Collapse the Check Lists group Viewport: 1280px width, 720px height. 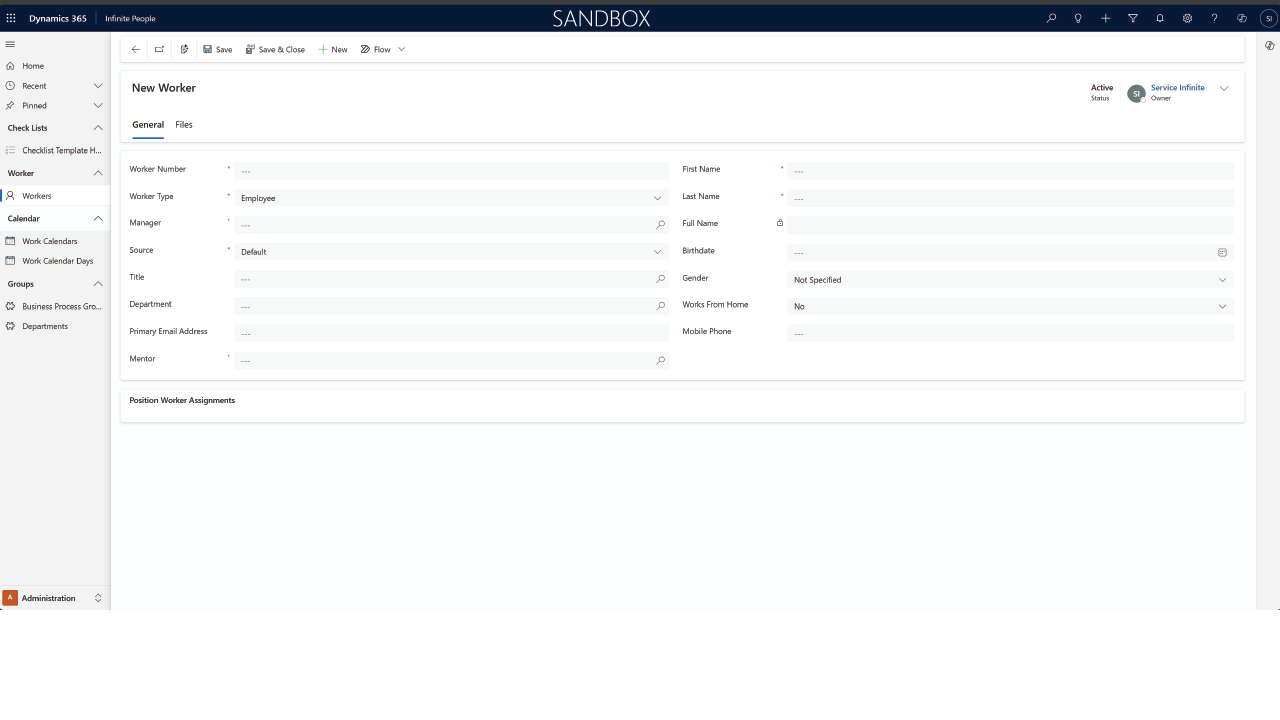pos(98,128)
